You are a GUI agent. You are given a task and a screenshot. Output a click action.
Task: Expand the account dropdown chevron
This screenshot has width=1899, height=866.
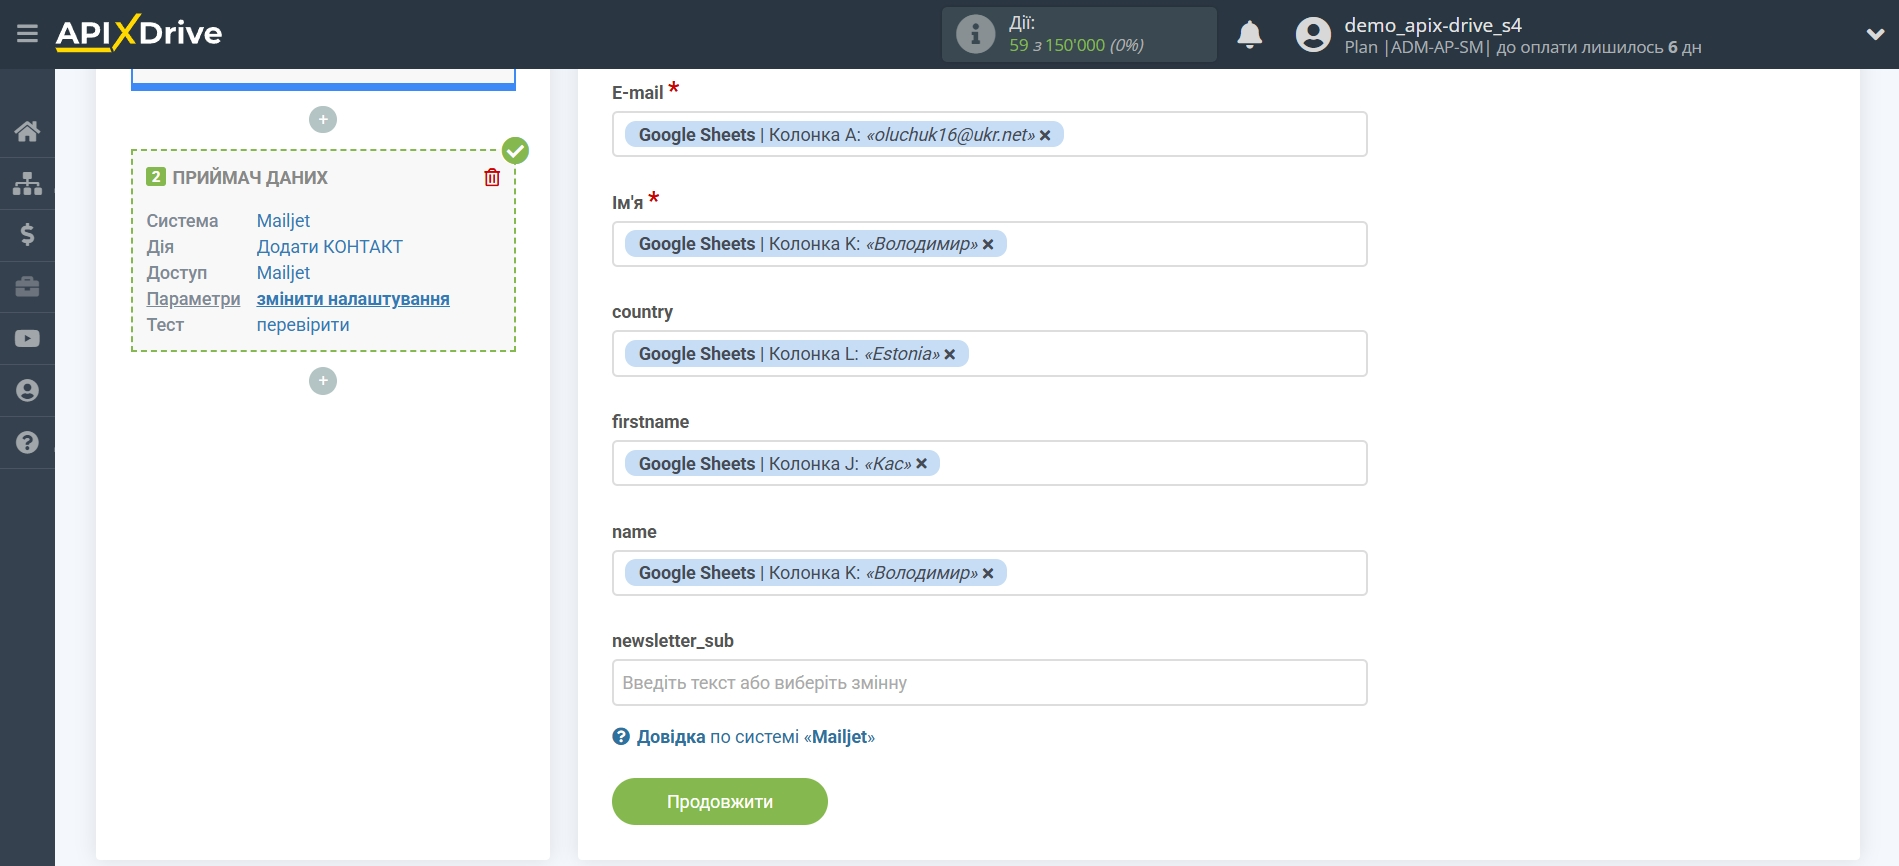coord(1875,34)
